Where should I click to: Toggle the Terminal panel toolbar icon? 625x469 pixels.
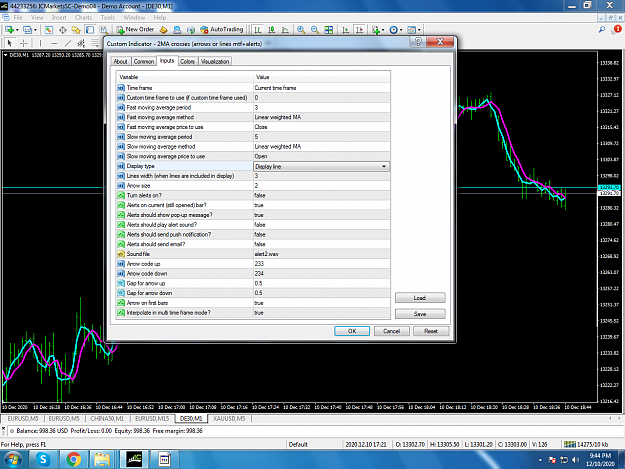click(90, 30)
